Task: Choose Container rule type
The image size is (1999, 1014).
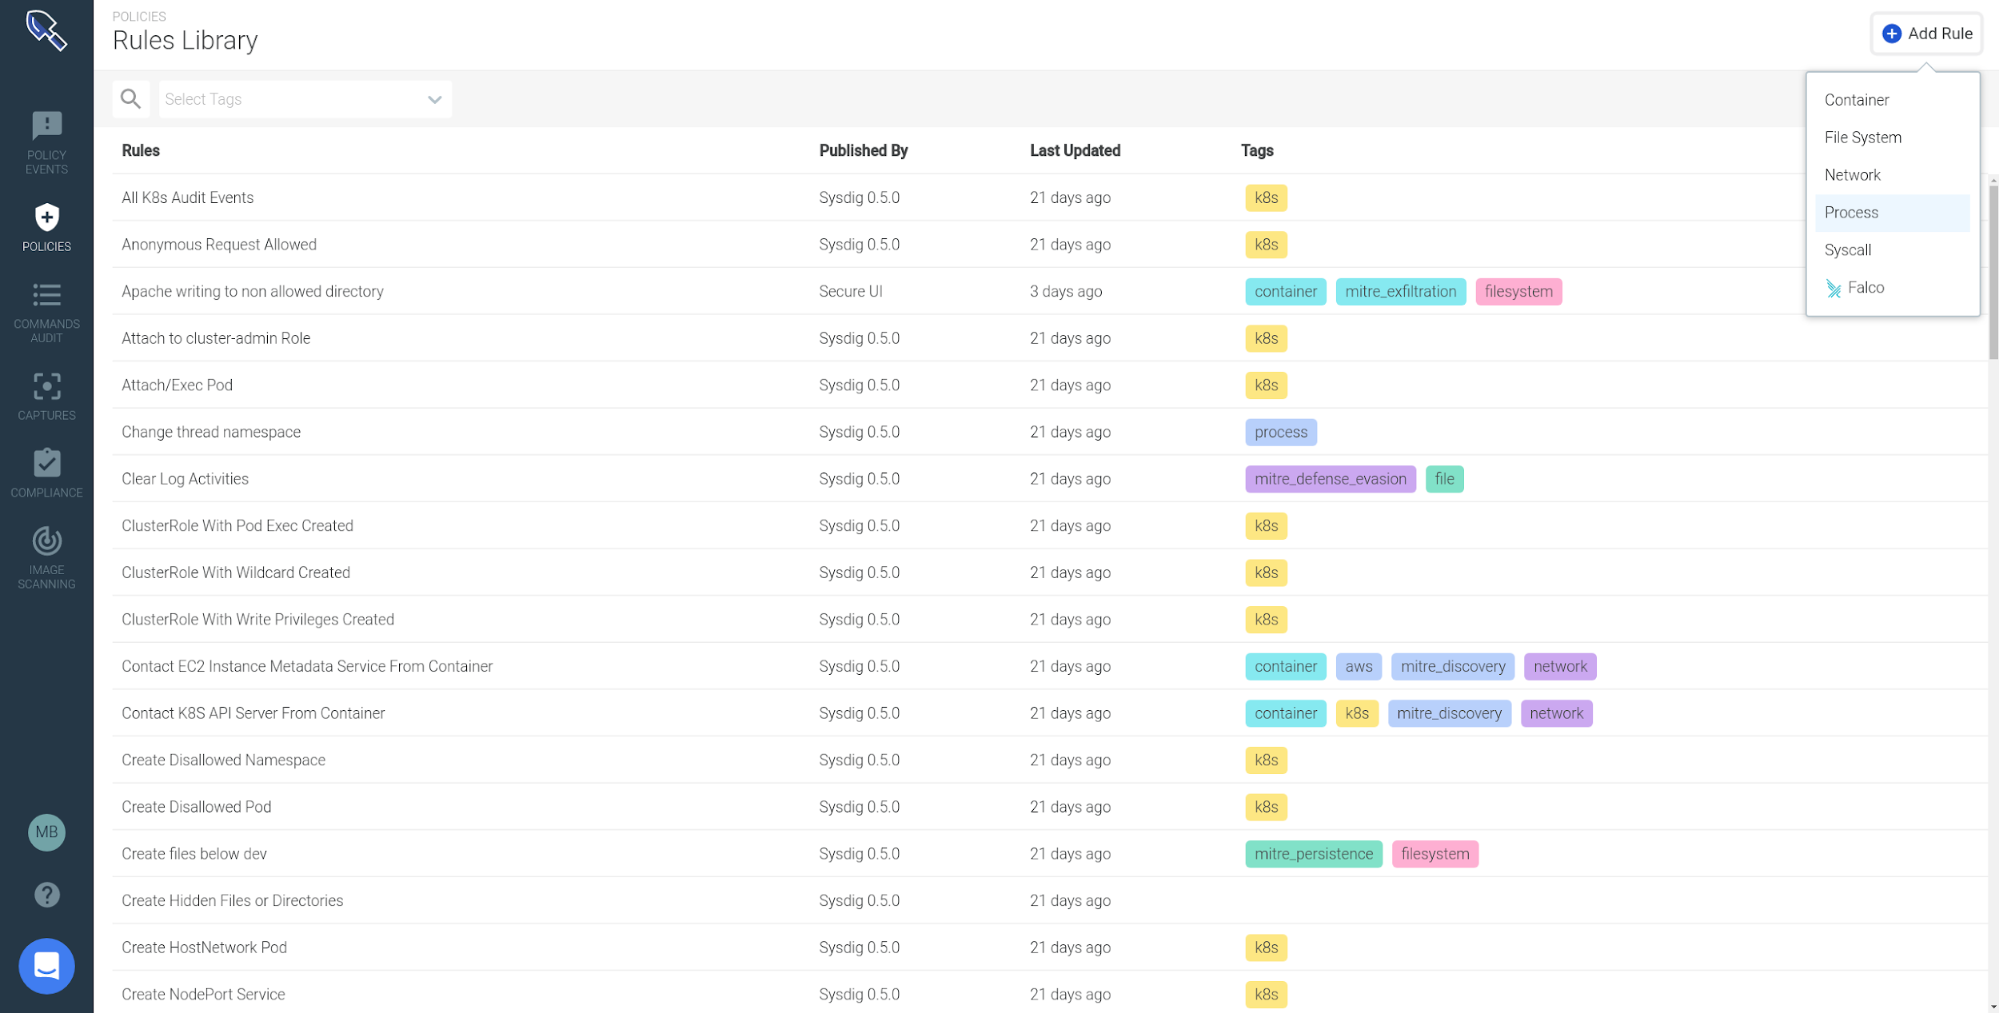Action: (x=1891, y=100)
